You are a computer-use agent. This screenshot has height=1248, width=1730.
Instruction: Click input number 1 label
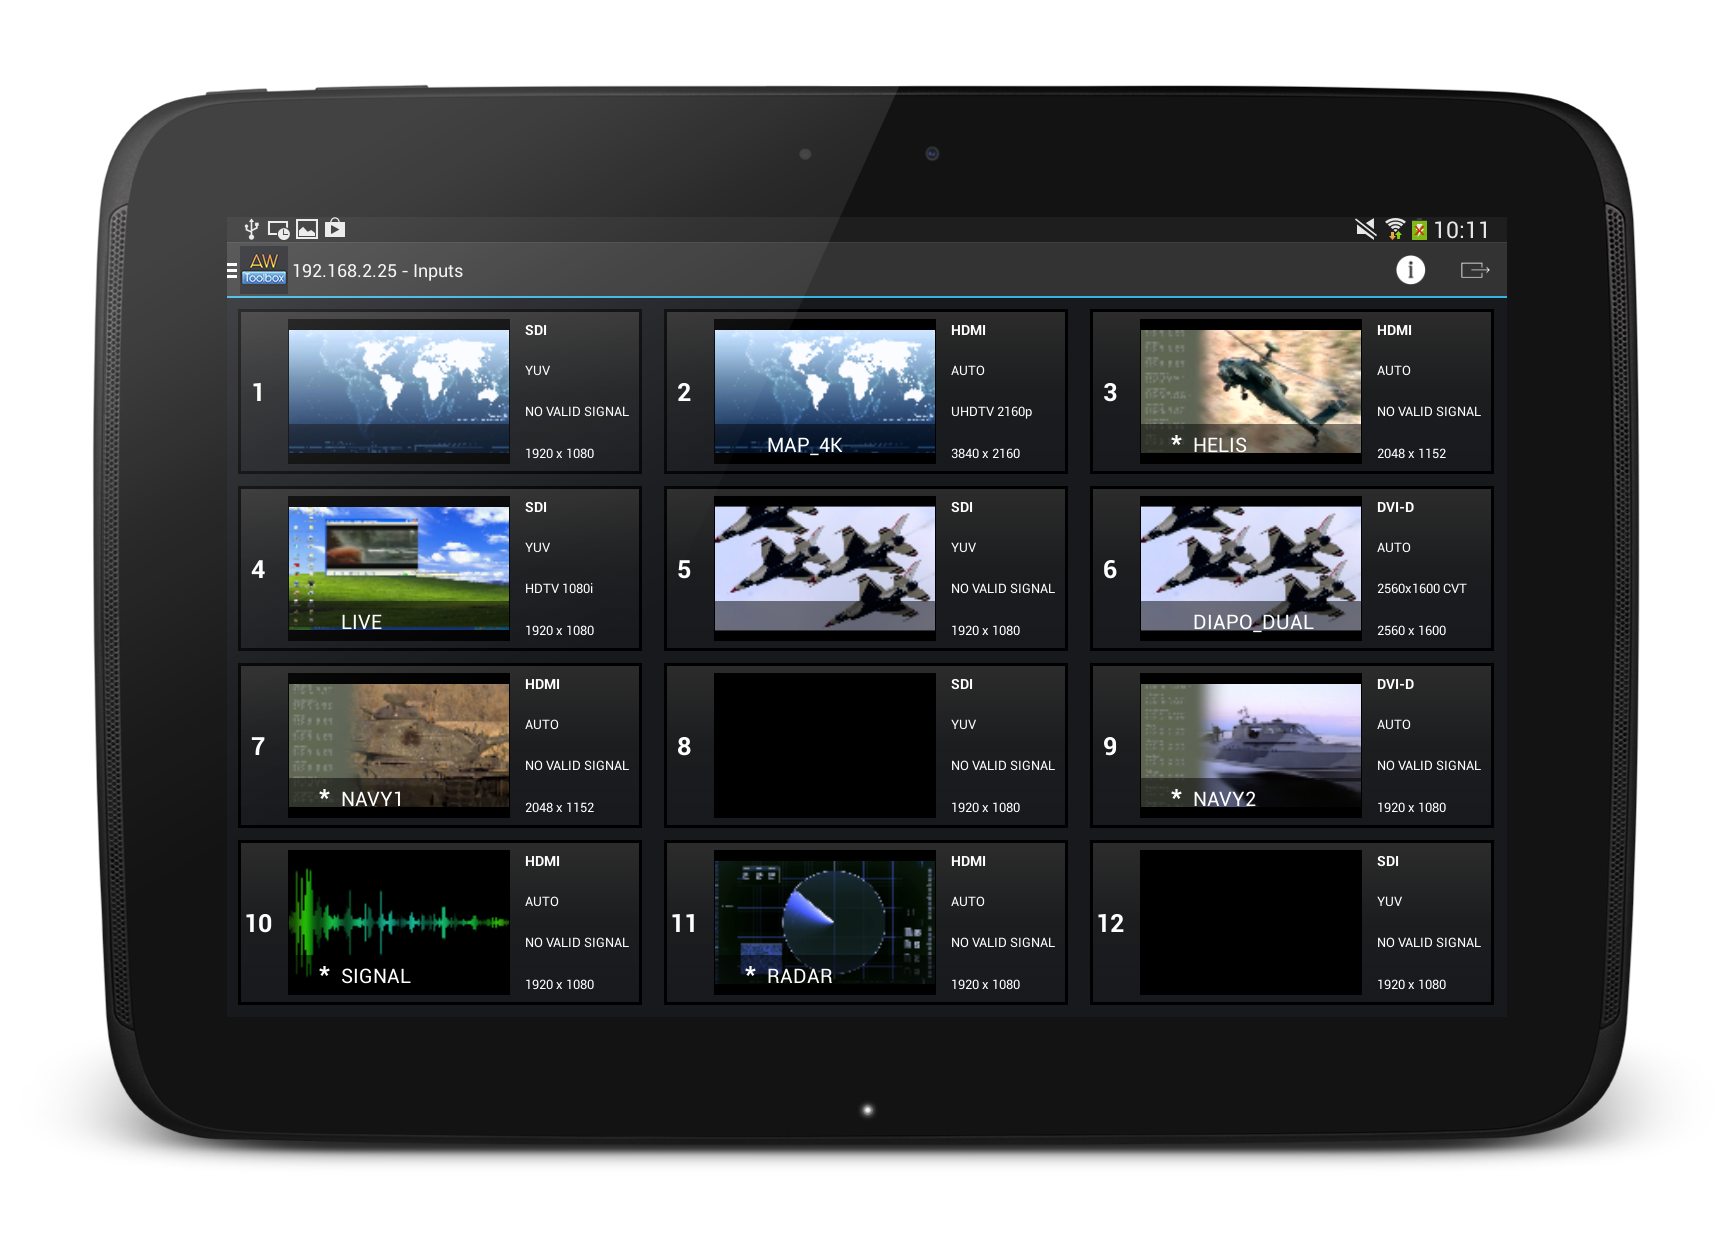pos(258,392)
